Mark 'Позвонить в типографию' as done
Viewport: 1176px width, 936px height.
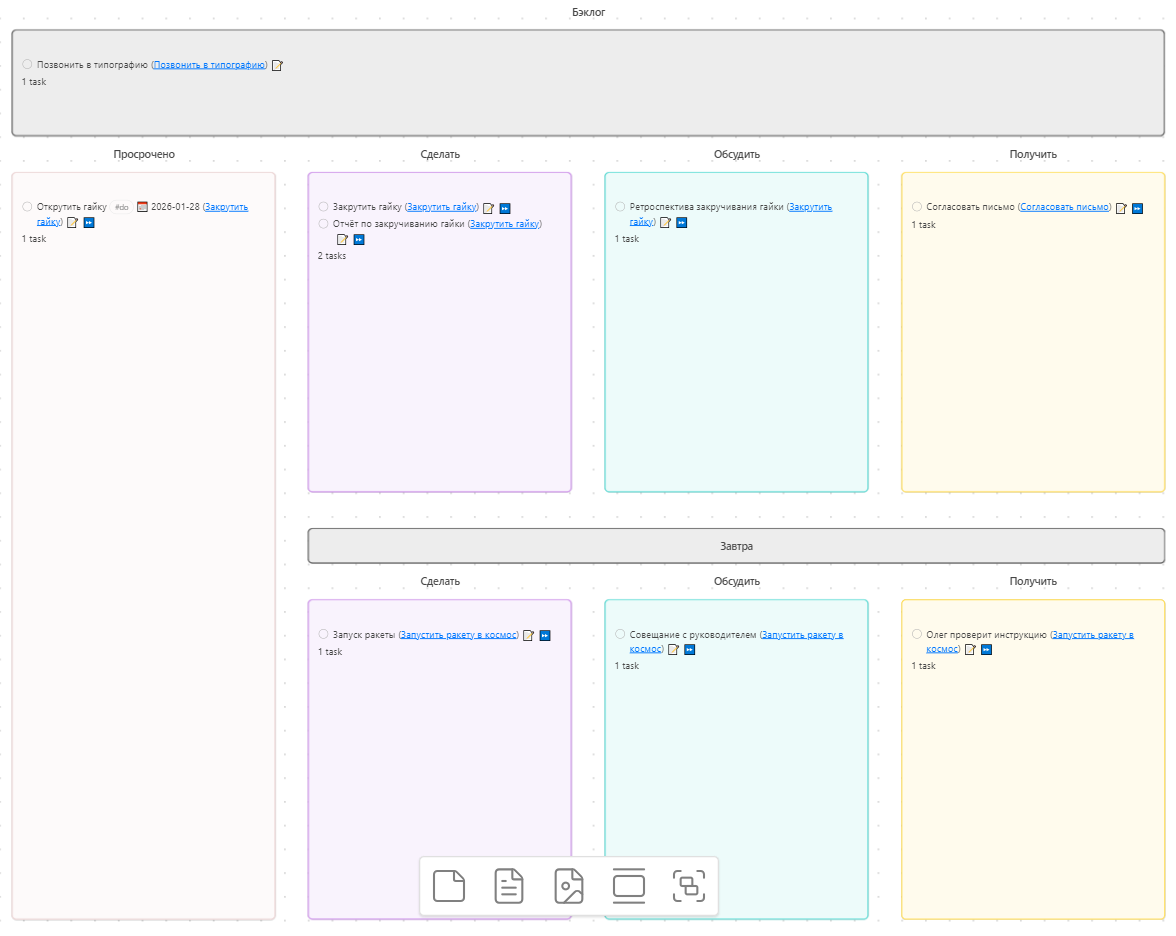pyautogui.click(x=27, y=64)
